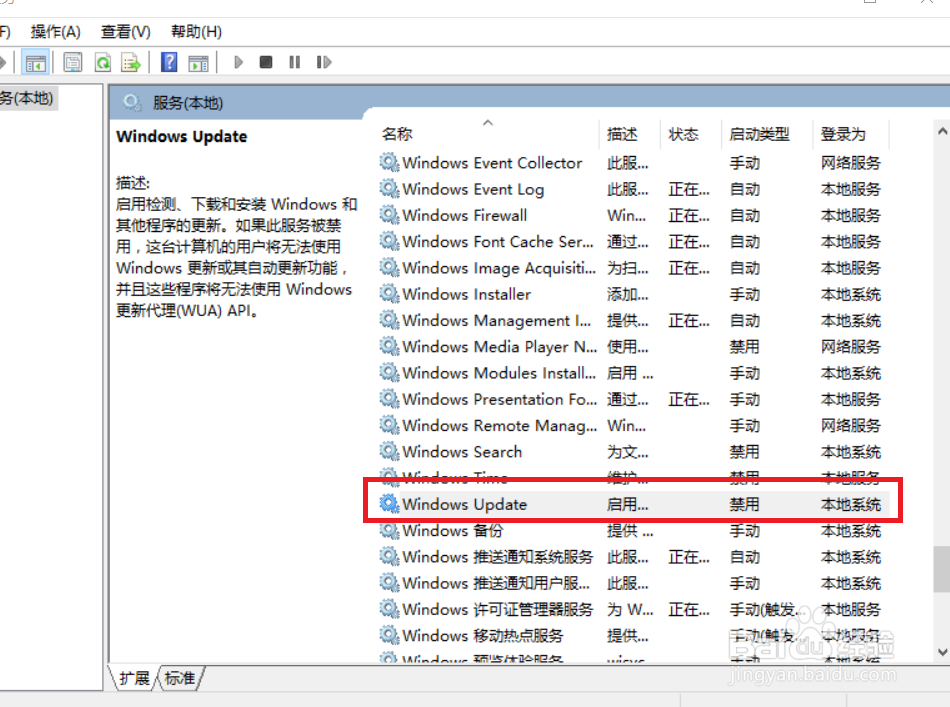Select the Windows Event Collector service
Viewport: 950px width, 707px height.
[x=633, y=163]
